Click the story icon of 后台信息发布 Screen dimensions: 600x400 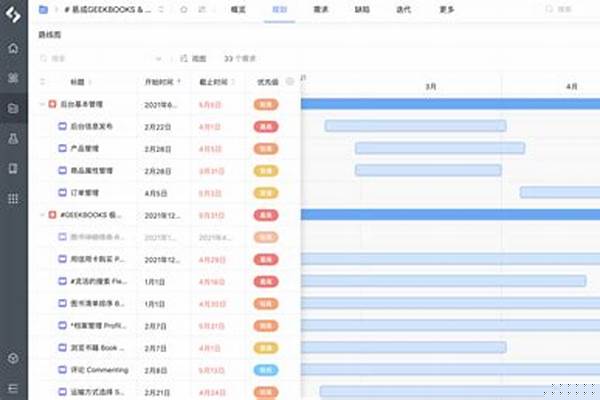[x=62, y=126]
